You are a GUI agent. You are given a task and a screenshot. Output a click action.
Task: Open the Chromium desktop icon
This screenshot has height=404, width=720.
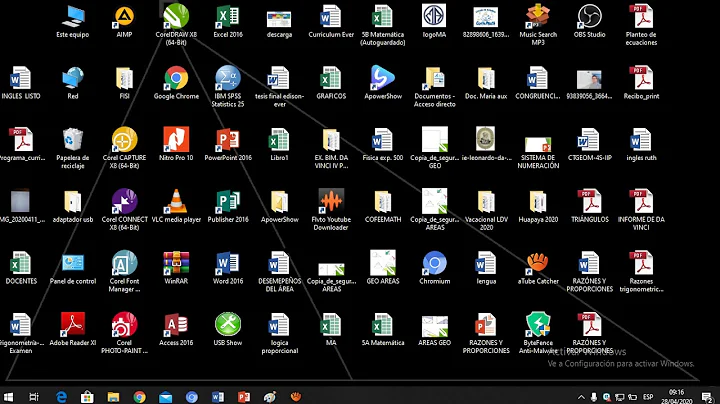tap(434, 268)
